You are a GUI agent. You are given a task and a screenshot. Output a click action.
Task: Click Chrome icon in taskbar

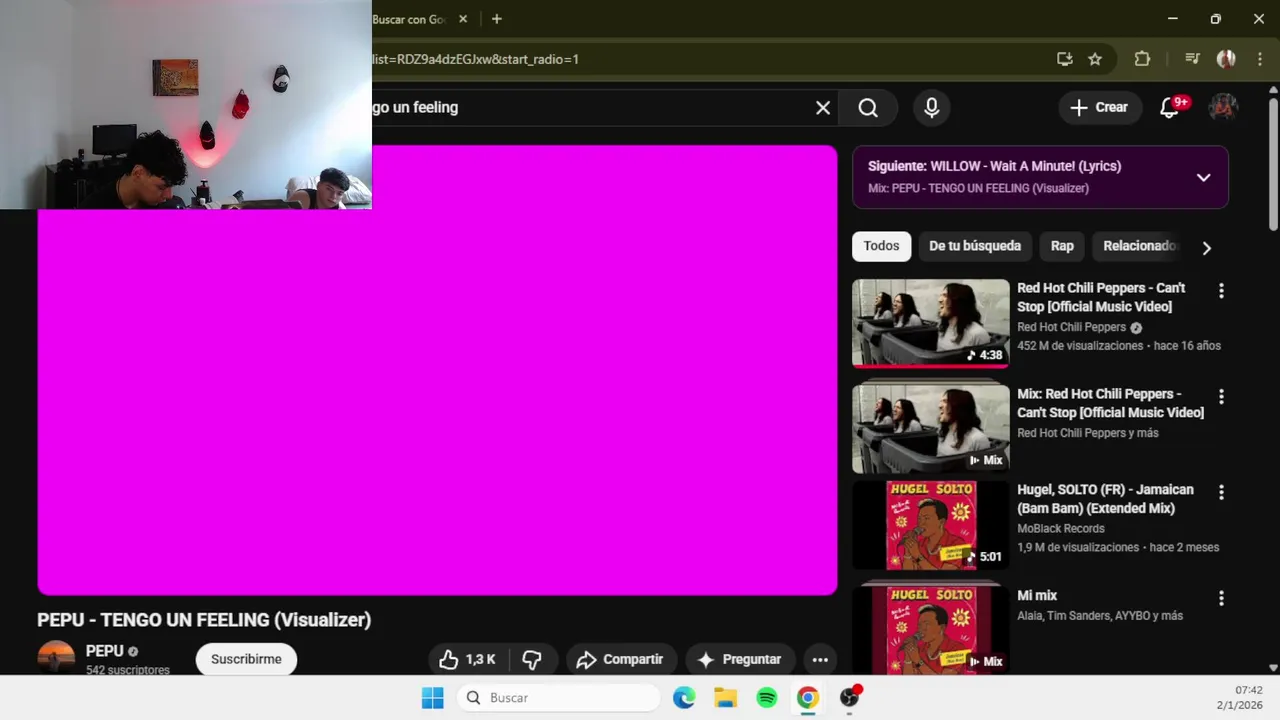click(x=808, y=698)
